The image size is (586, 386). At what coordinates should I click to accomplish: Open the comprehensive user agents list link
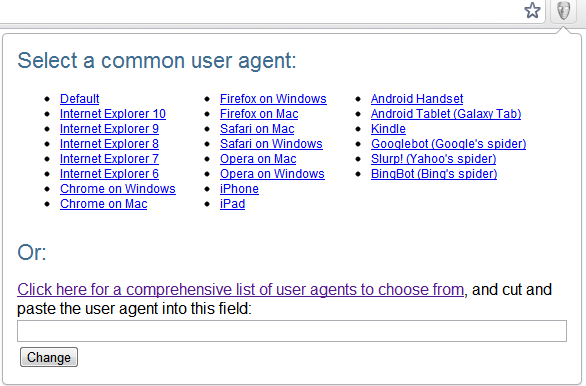[240, 290]
